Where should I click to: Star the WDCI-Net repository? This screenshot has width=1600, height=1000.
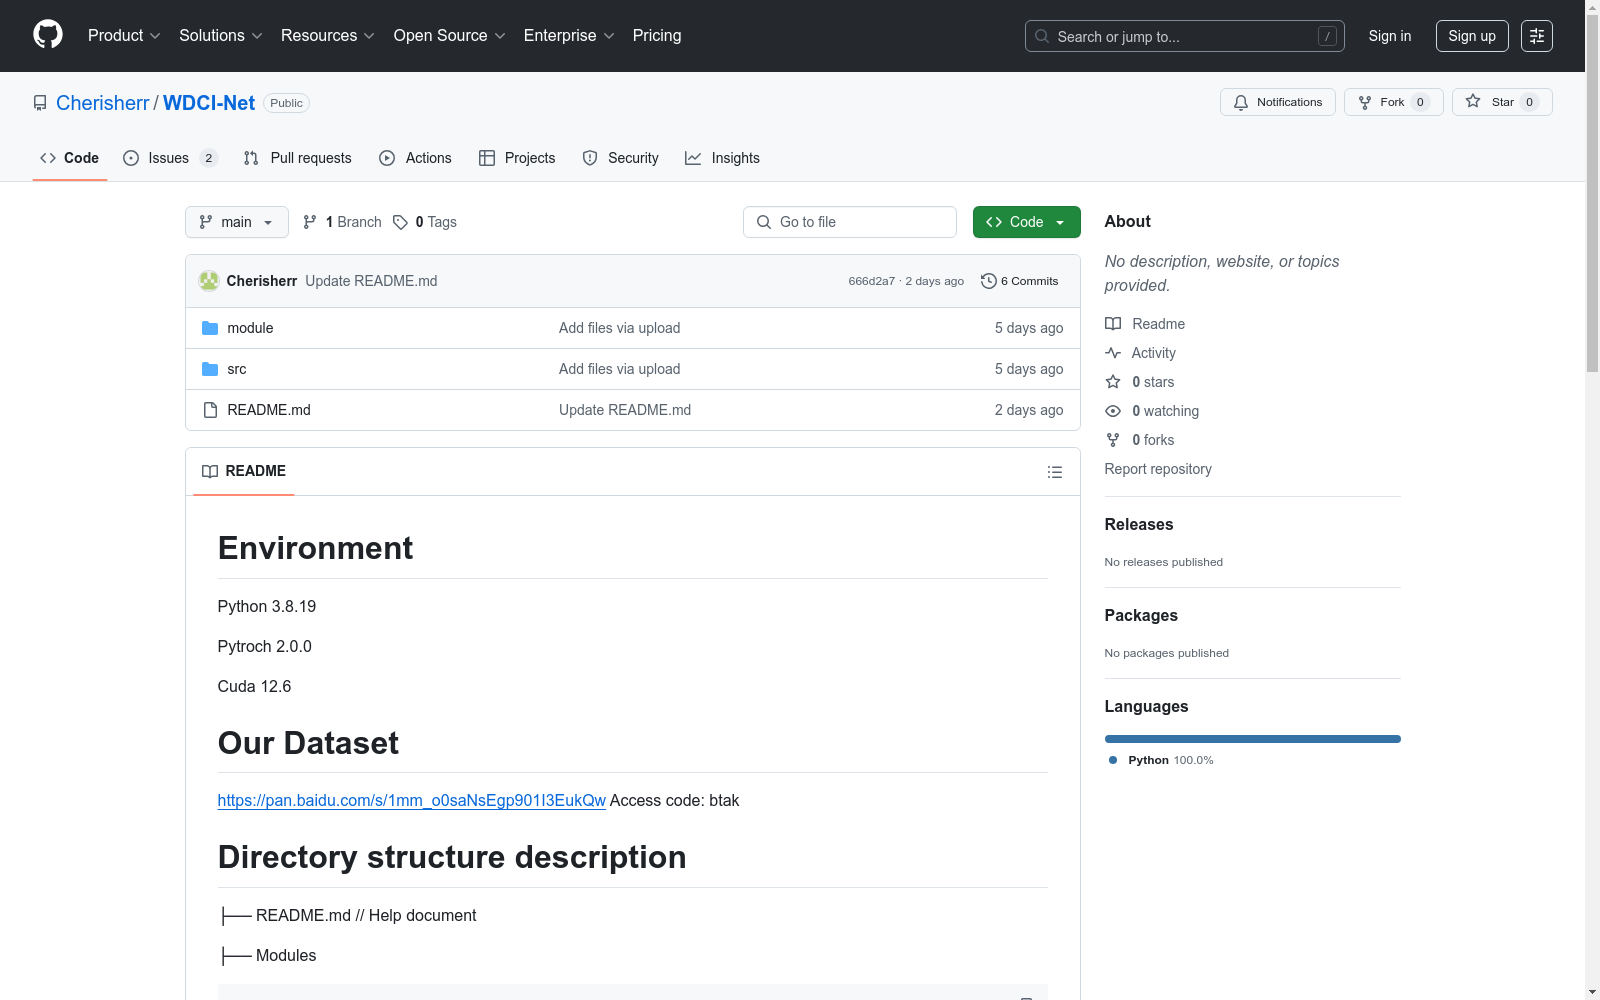pos(1501,102)
